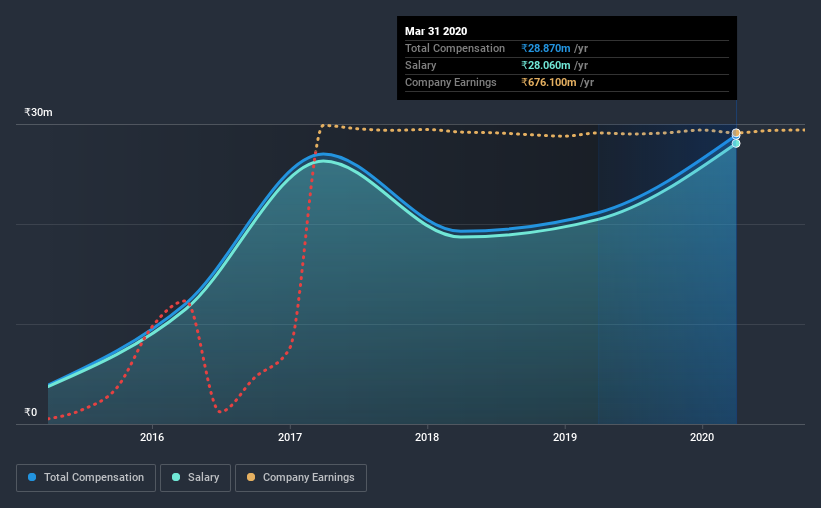
Task: Click the 2020 x-axis label
Action: point(702,437)
